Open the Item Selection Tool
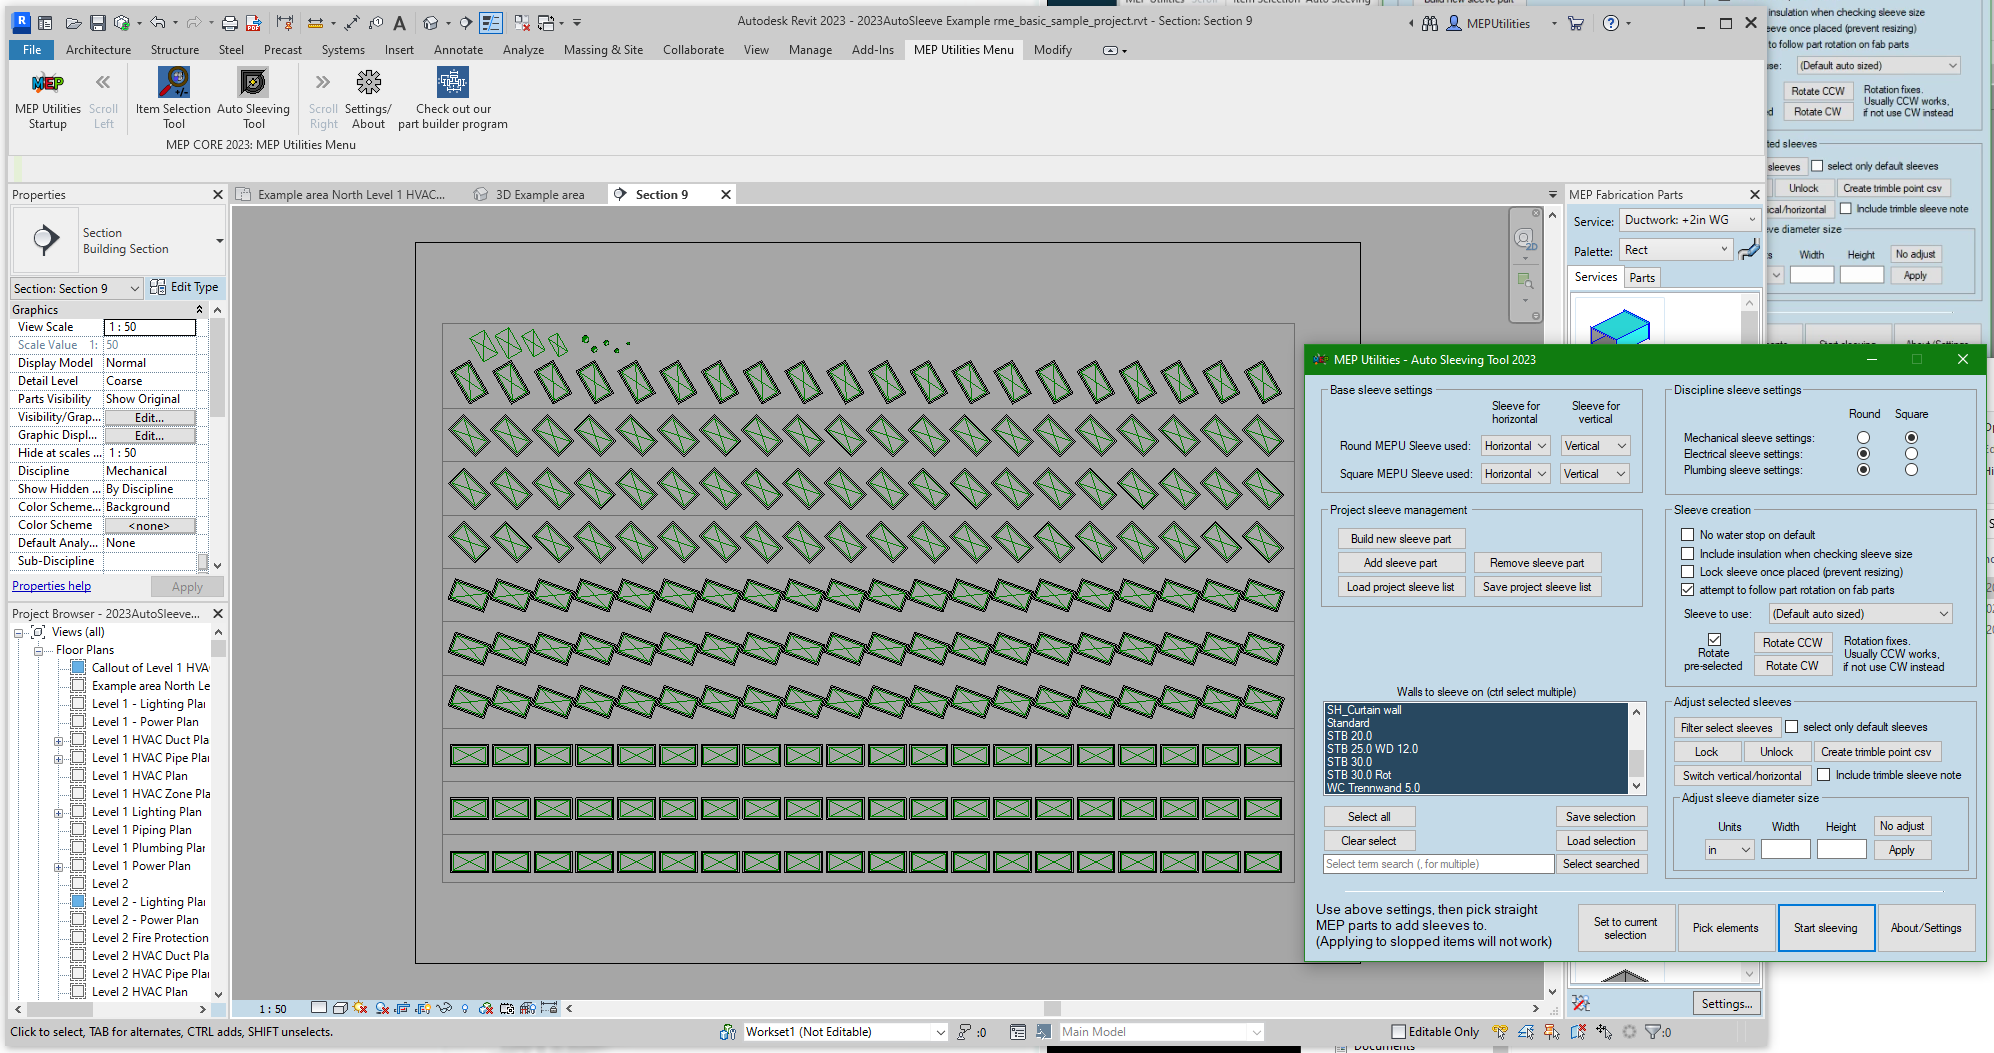 point(174,84)
